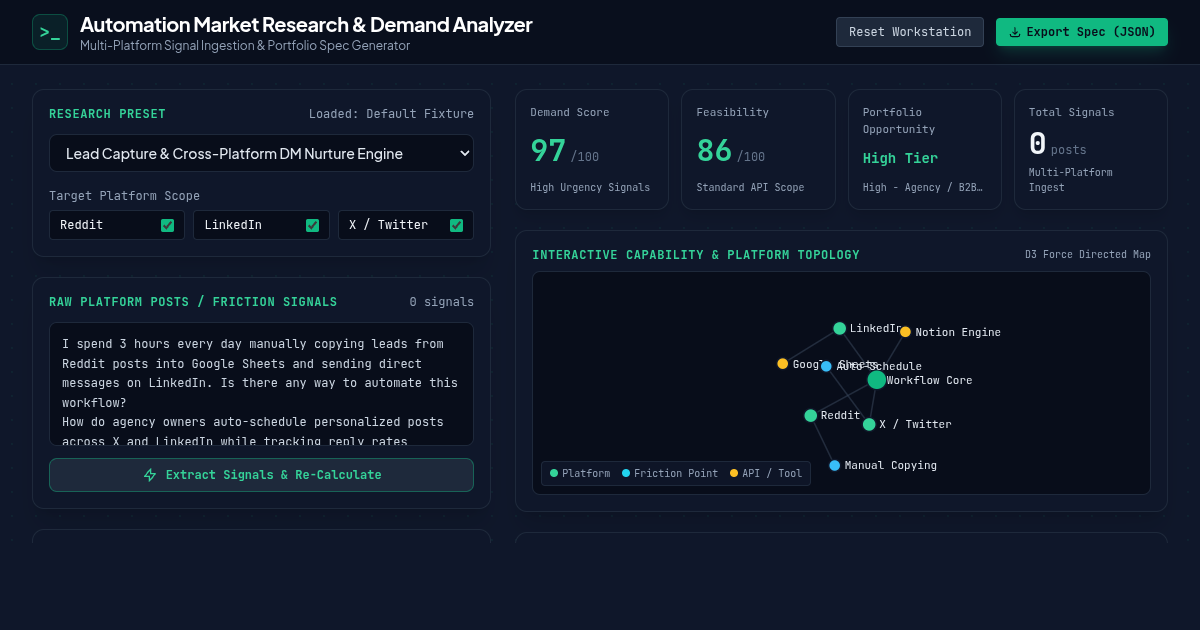Select the Google Sheets node
Screen dimensions: 1200x630
tap(783, 364)
